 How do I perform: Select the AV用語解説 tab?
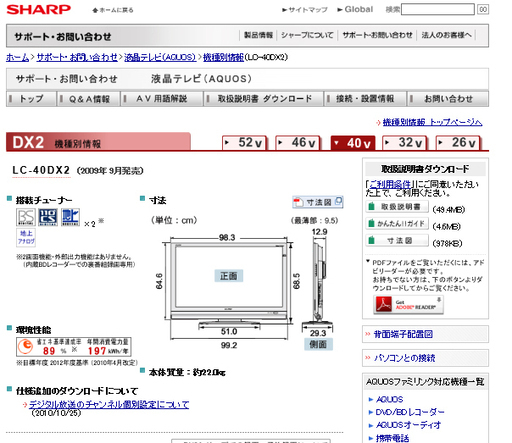point(162,99)
